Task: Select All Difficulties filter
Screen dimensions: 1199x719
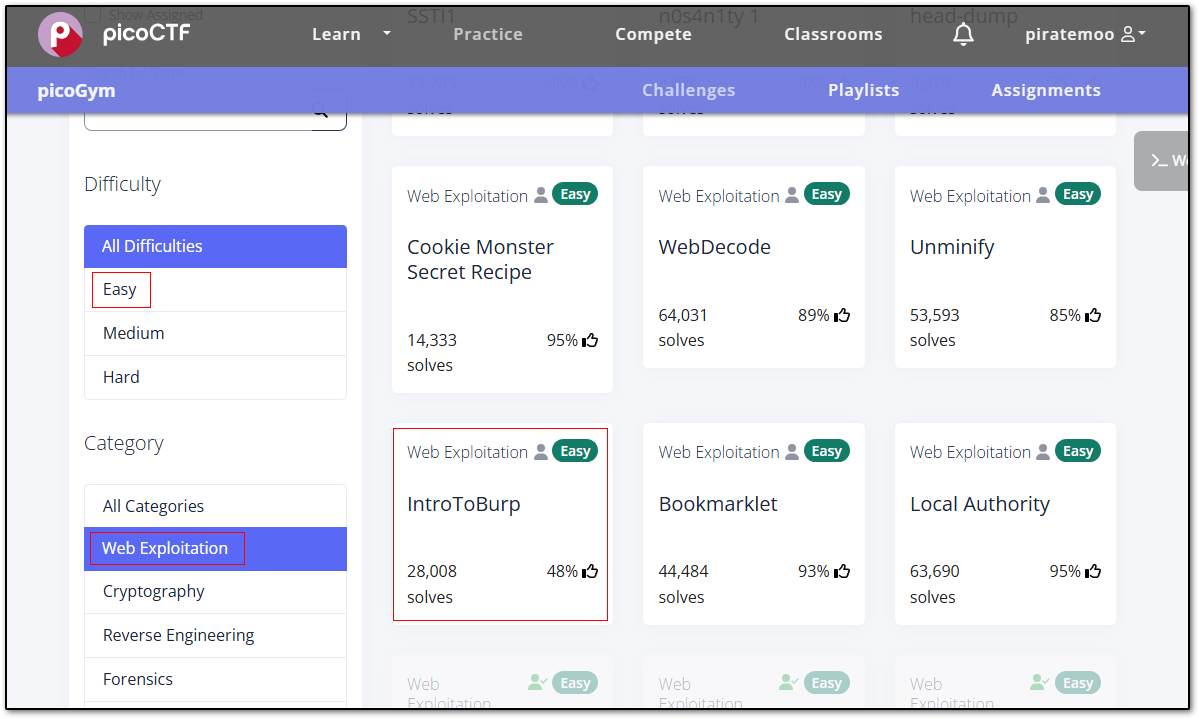Action: [x=216, y=246]
